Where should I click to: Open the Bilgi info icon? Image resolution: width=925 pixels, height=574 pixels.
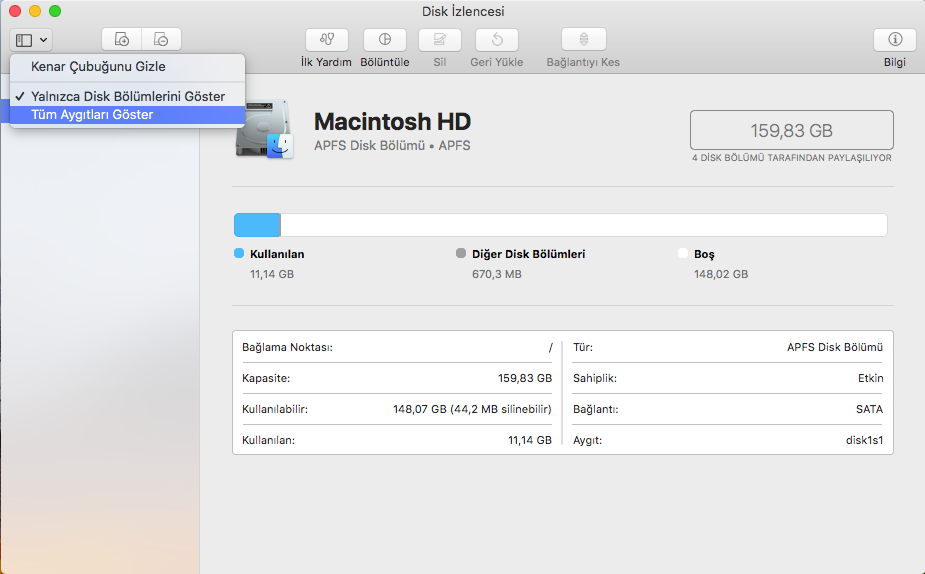(x=894, y=40)
